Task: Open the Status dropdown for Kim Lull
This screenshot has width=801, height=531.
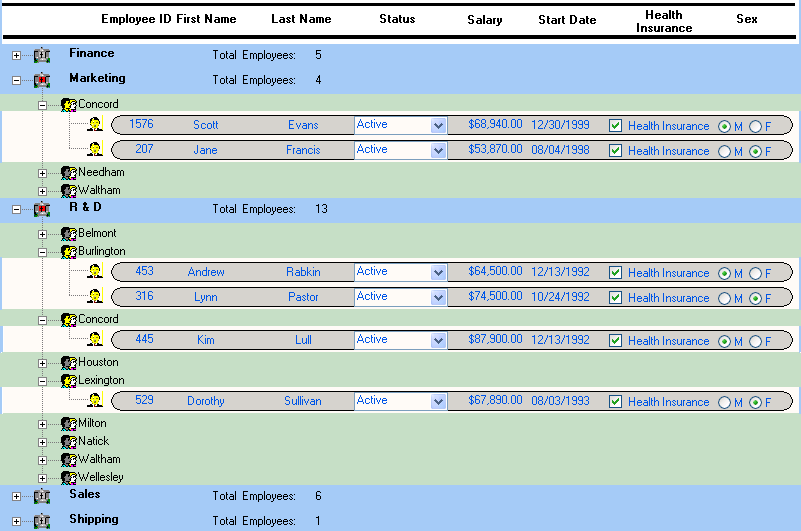Action: tap(438, 340)
